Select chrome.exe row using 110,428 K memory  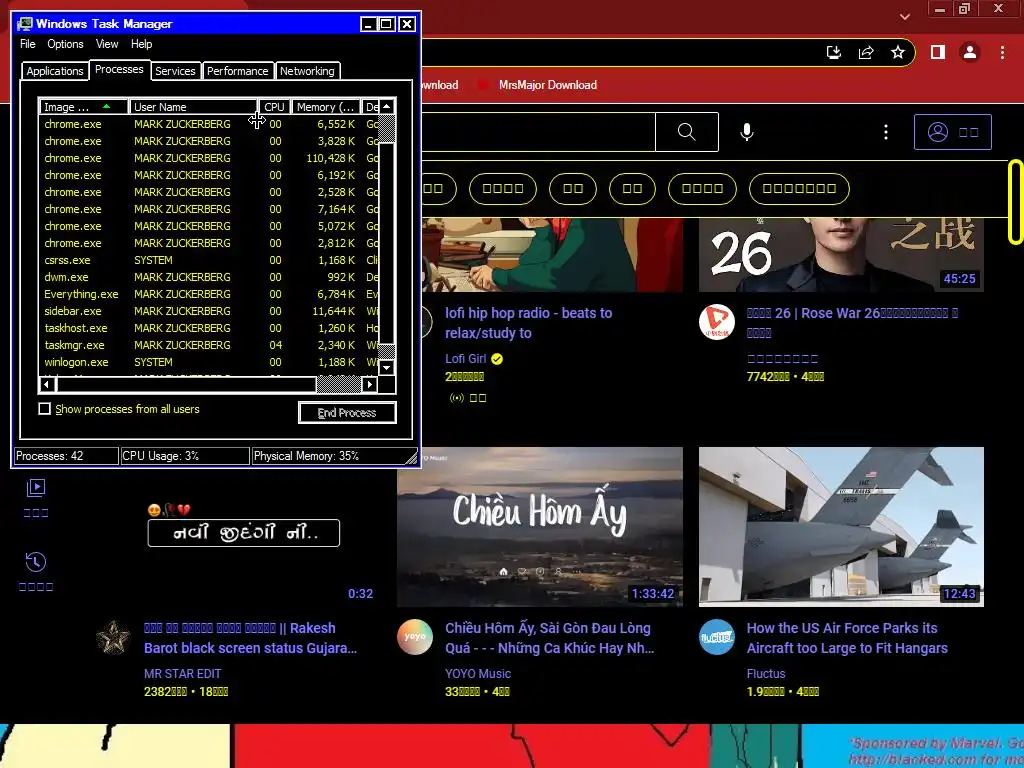209,158
